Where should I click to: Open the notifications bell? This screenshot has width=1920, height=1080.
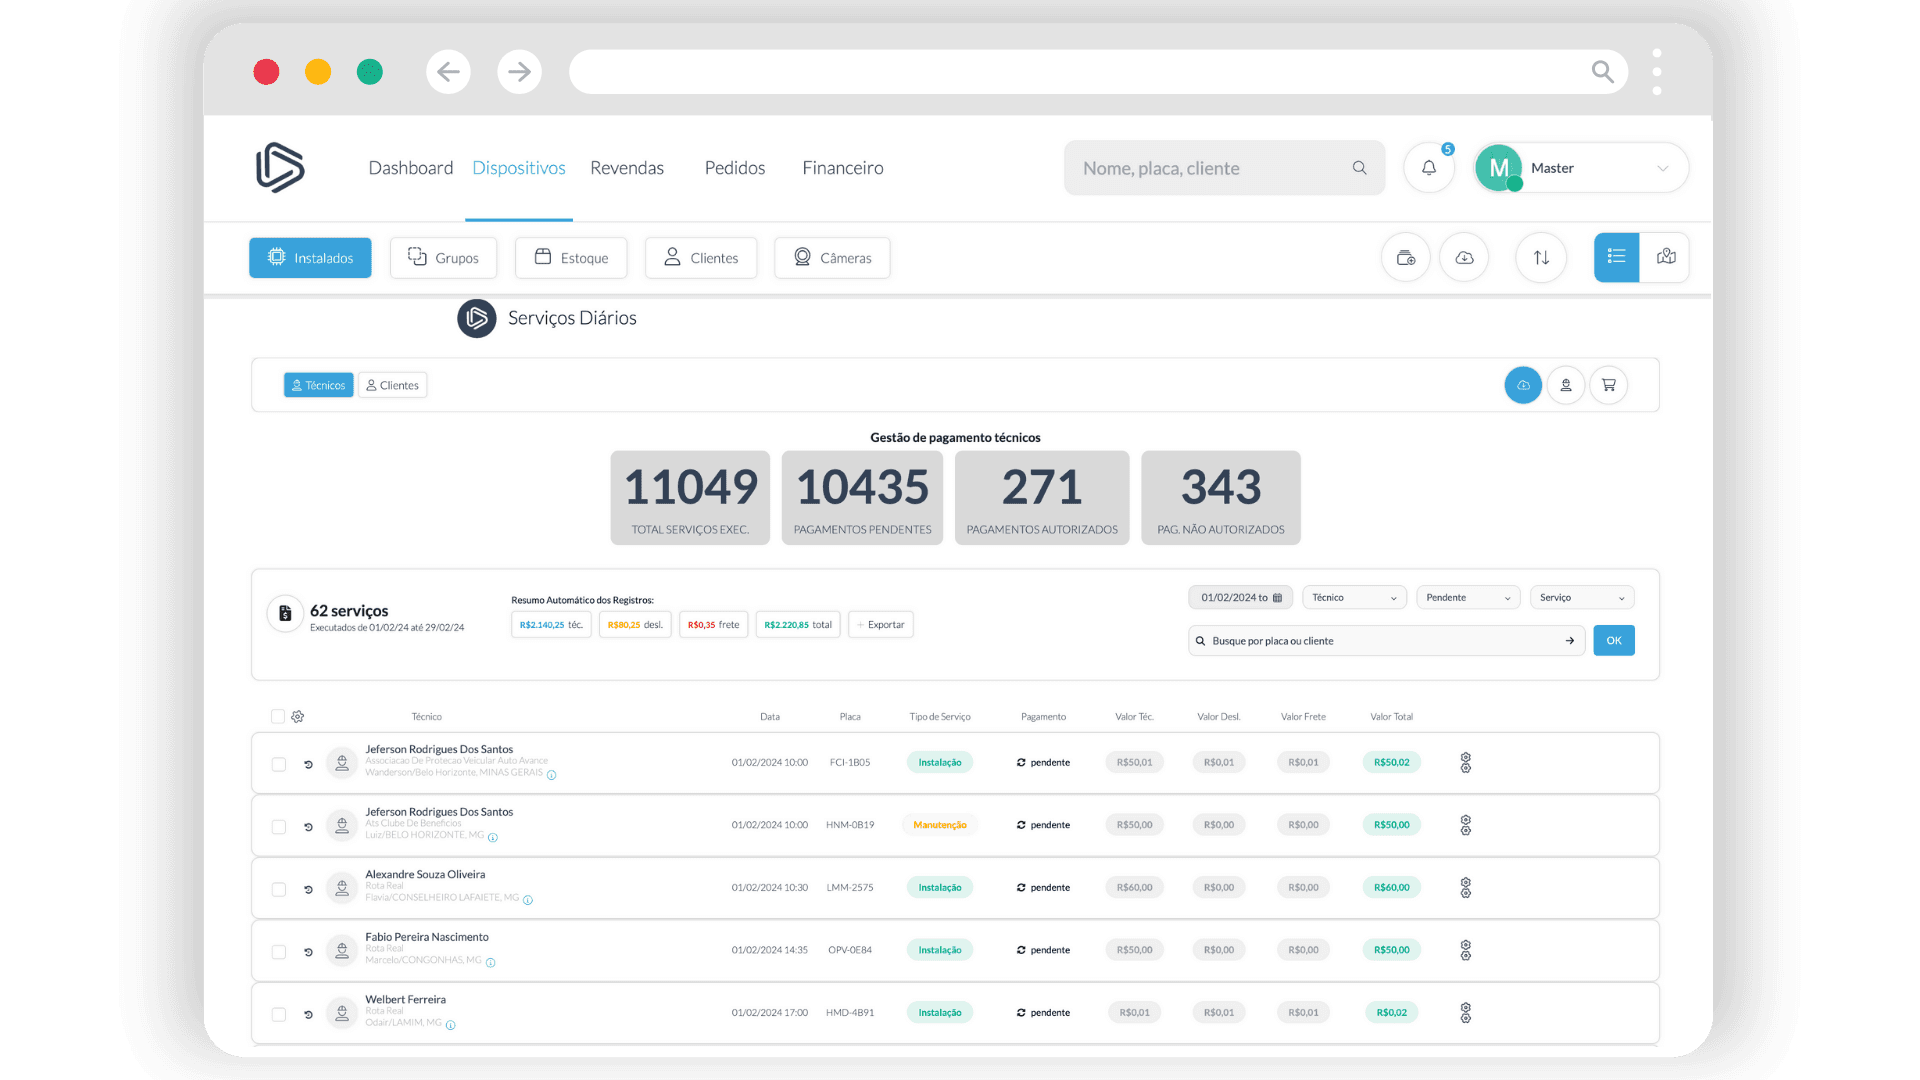click(x=1428, y=168)
